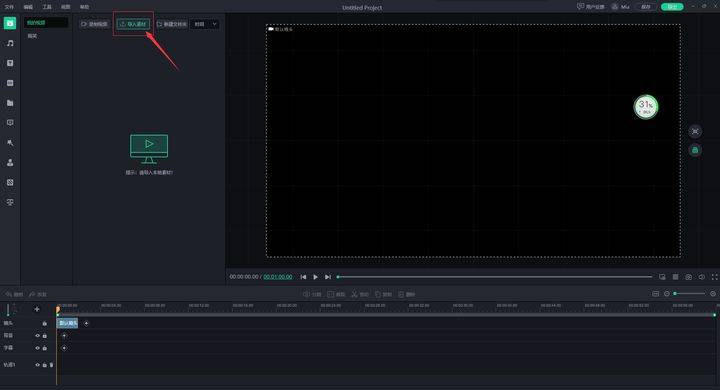Click the 录制视频 record button with camera icon

coord(94,24)
